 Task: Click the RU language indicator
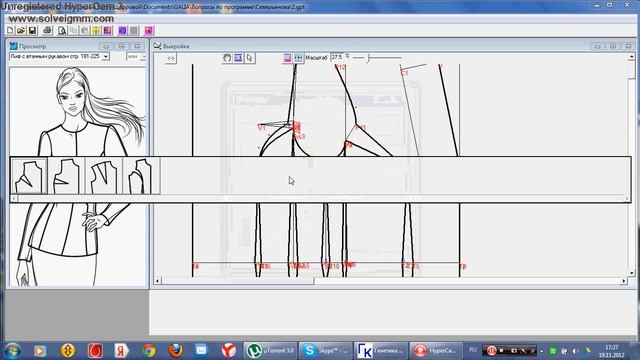pyautogui.click(x=473, y=350)
